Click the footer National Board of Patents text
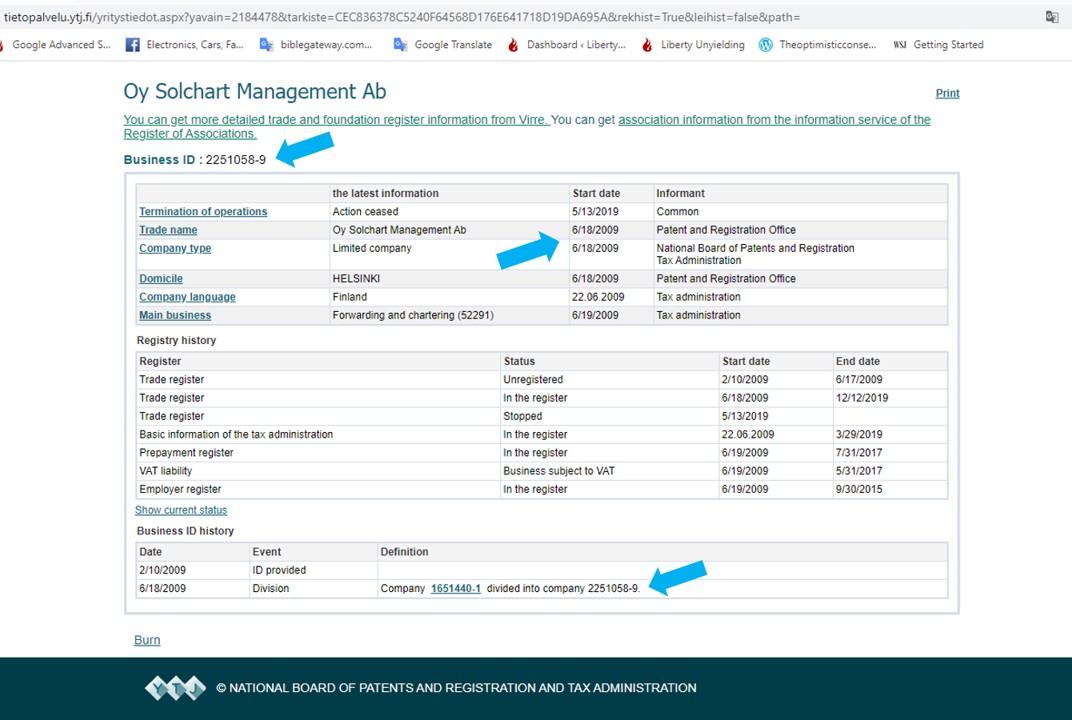This screenshot has height=720, width=1072. [x=456, y=688]
